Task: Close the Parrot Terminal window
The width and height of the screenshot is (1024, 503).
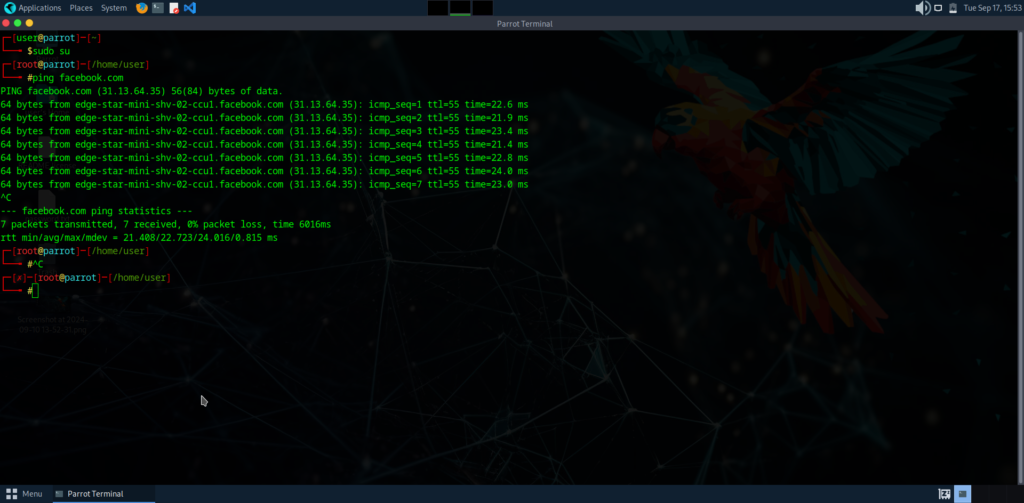Action: (x=7, y=23)
